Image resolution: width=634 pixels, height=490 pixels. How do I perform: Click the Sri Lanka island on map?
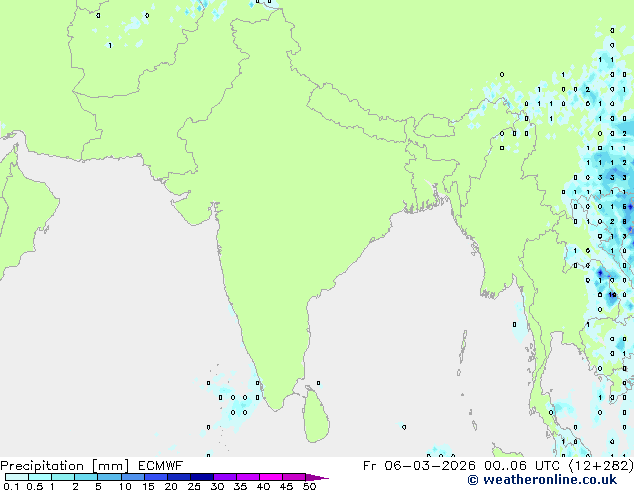point(317,416)
